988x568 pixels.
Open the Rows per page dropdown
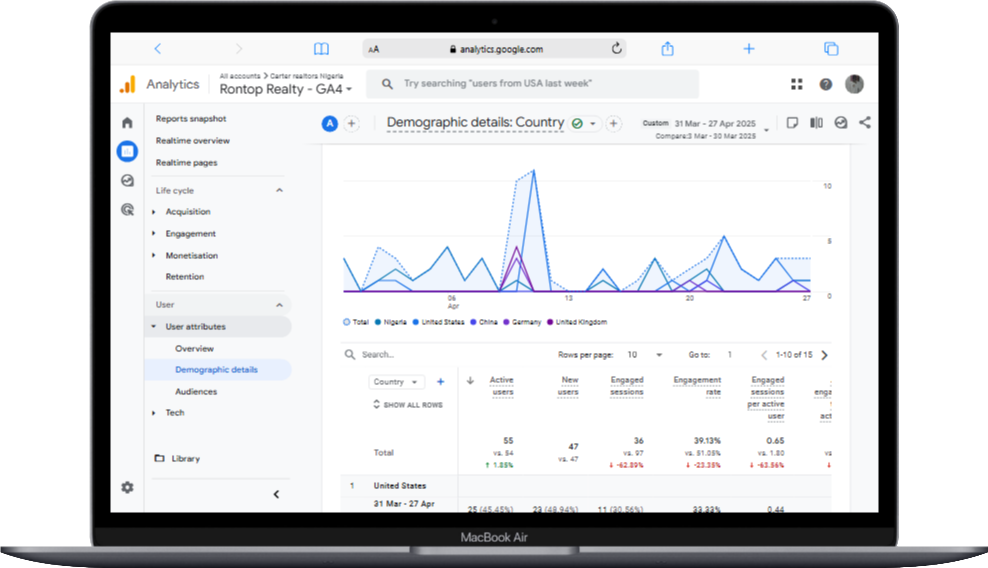tap(645, 355)
